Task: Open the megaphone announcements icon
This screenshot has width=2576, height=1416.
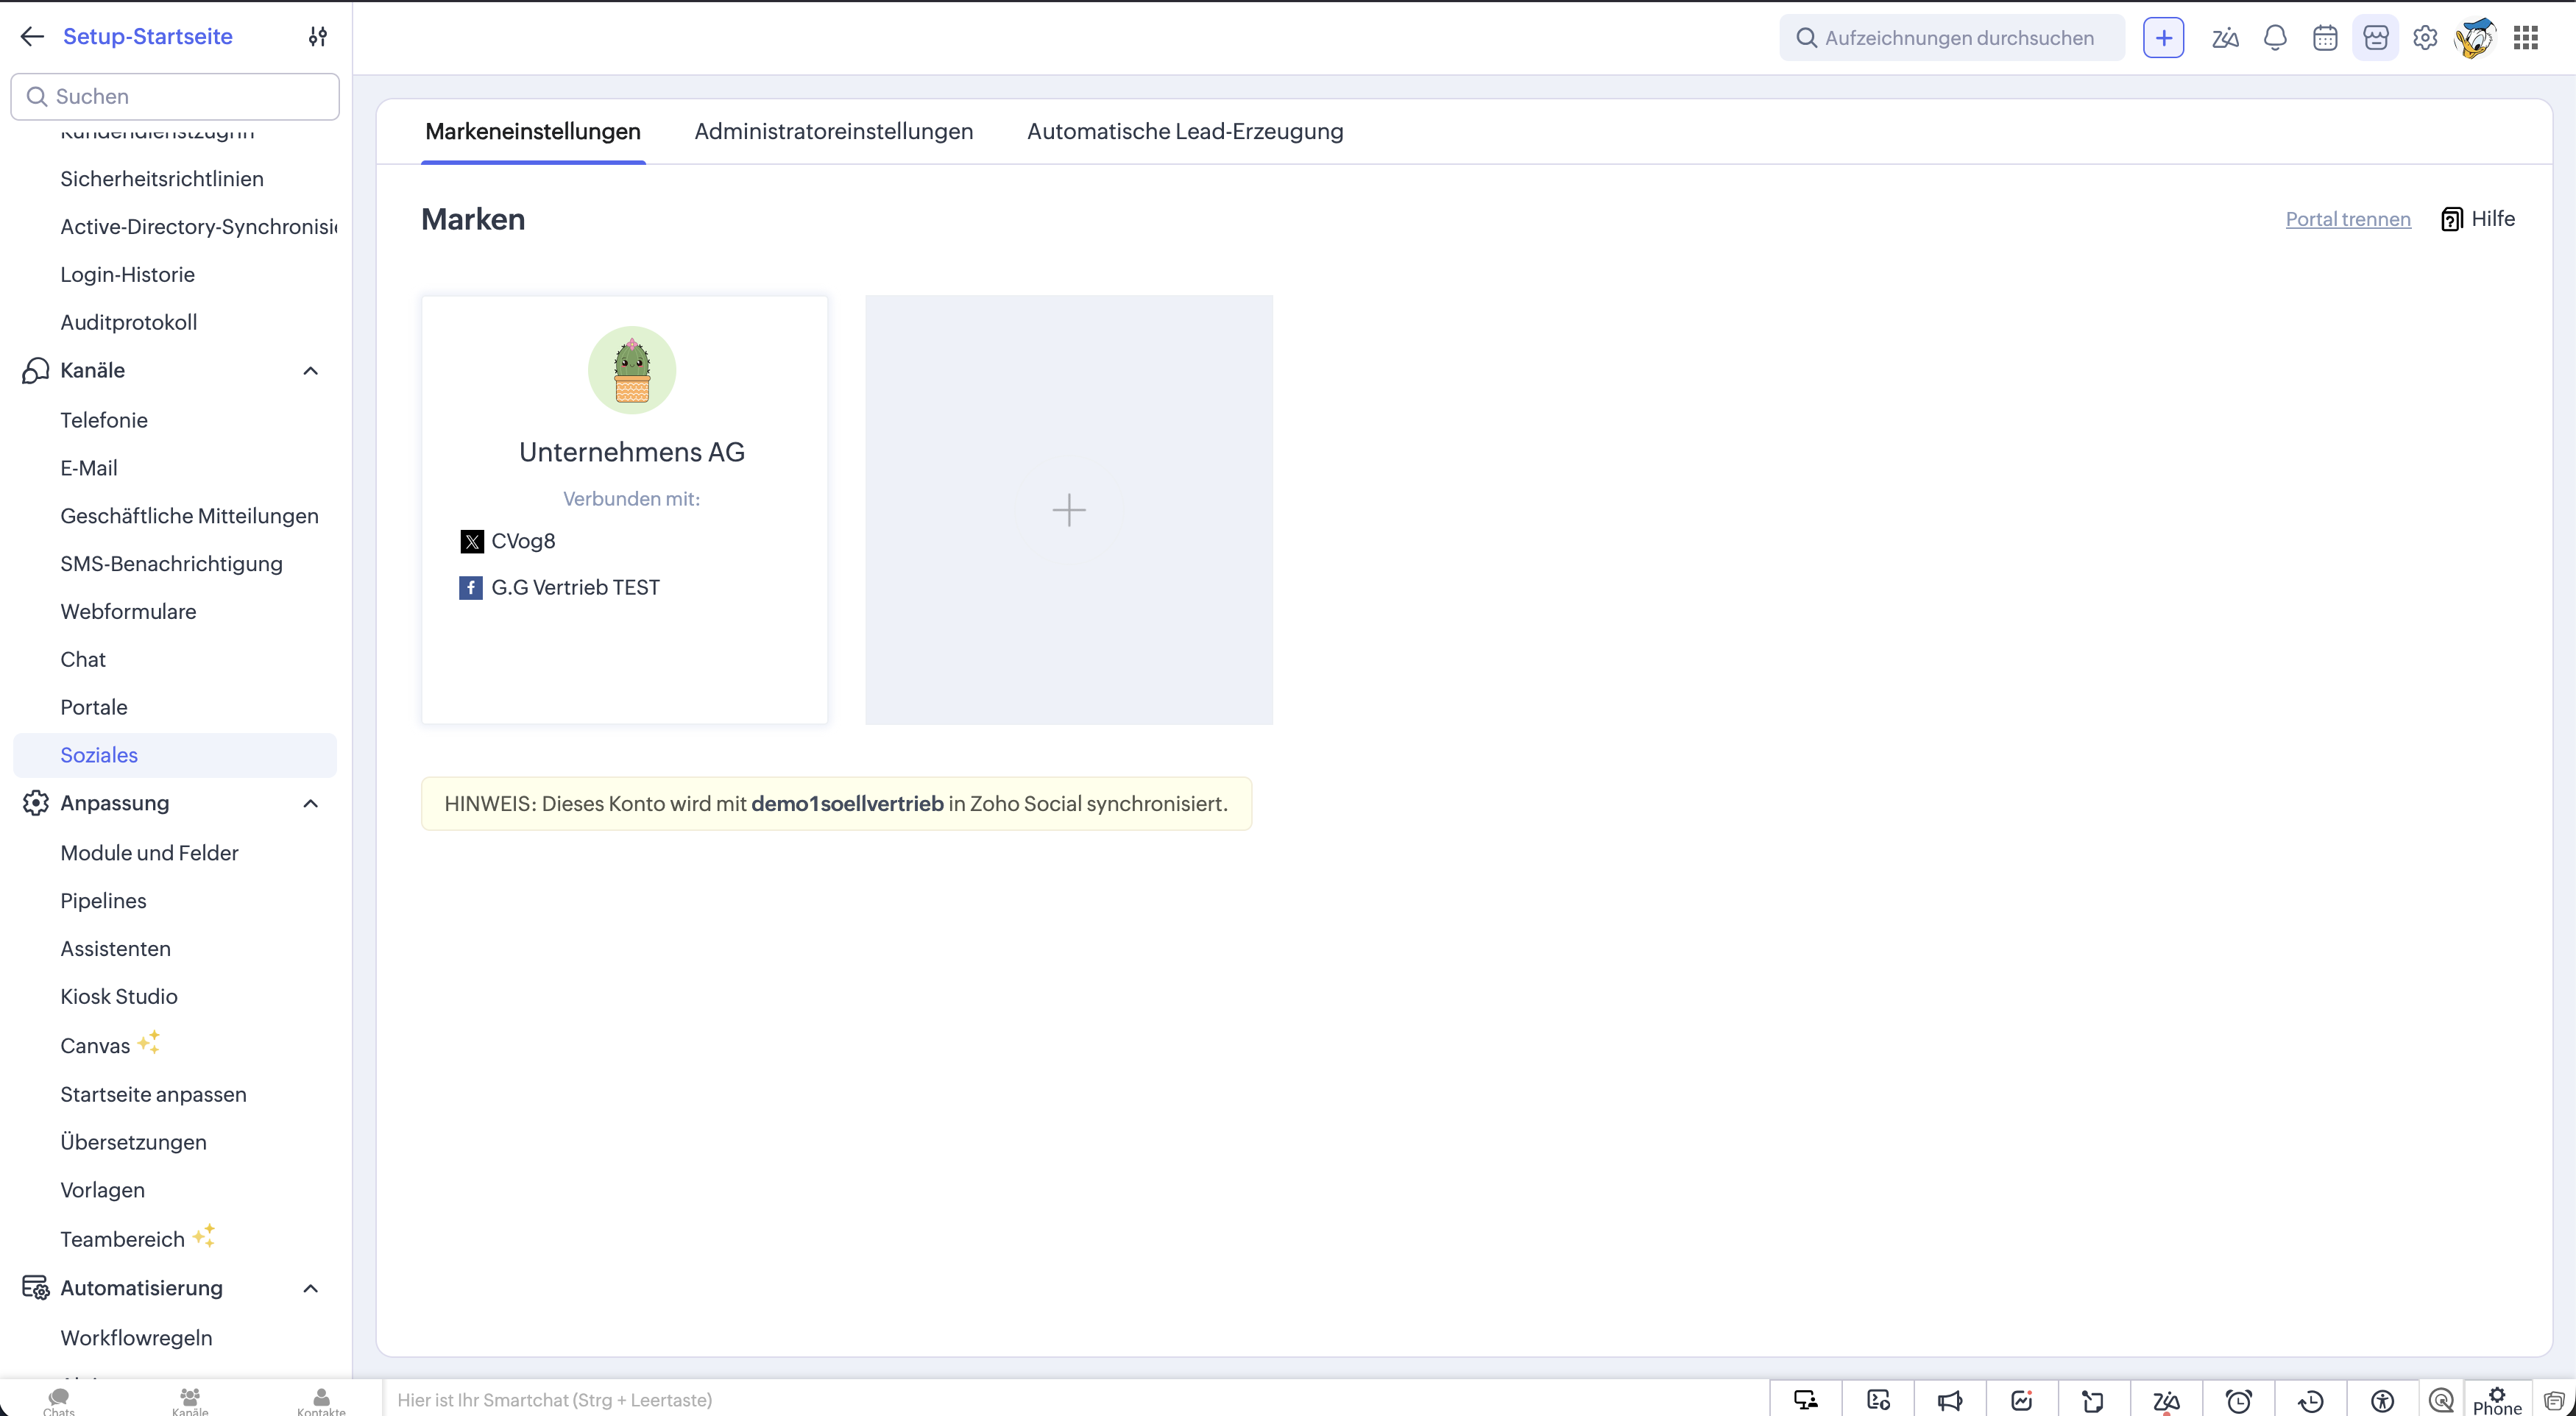Action: coord(1950,1400)
